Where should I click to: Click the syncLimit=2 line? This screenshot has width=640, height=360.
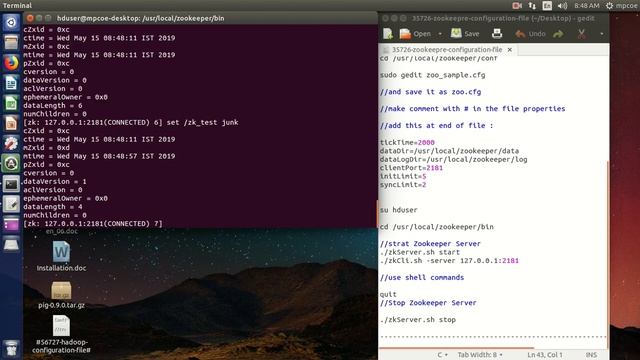(403, 184)
